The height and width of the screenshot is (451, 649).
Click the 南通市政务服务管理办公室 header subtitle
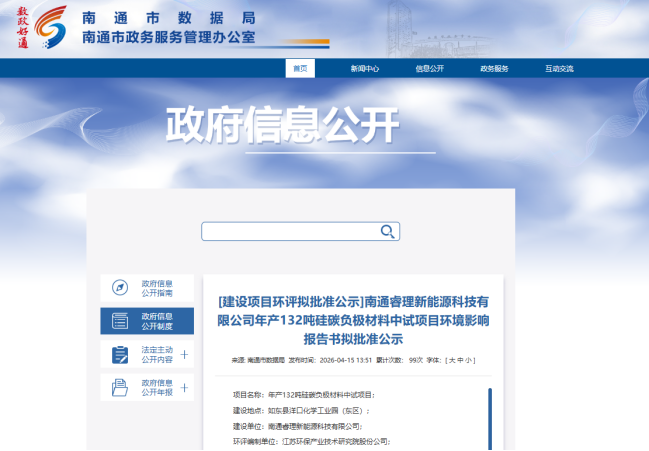click(169, 37)
